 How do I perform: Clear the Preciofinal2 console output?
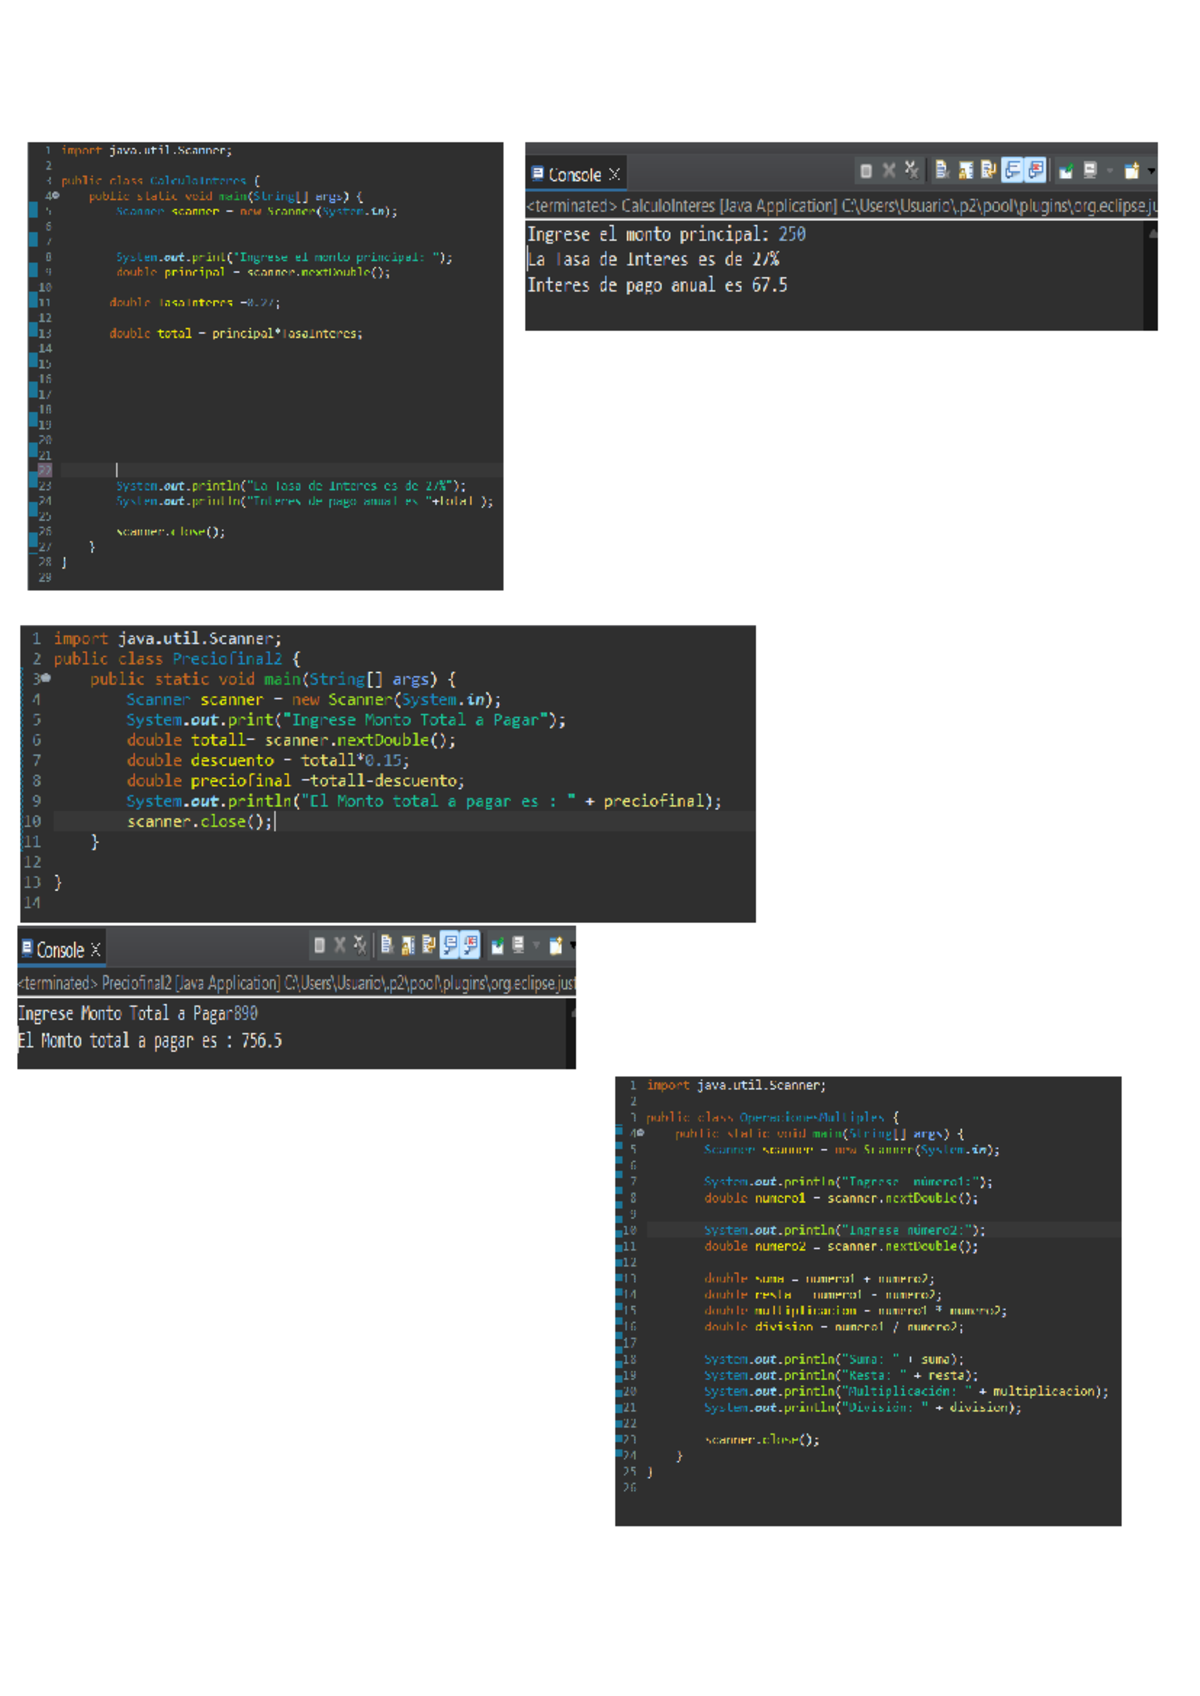[387, 945]
